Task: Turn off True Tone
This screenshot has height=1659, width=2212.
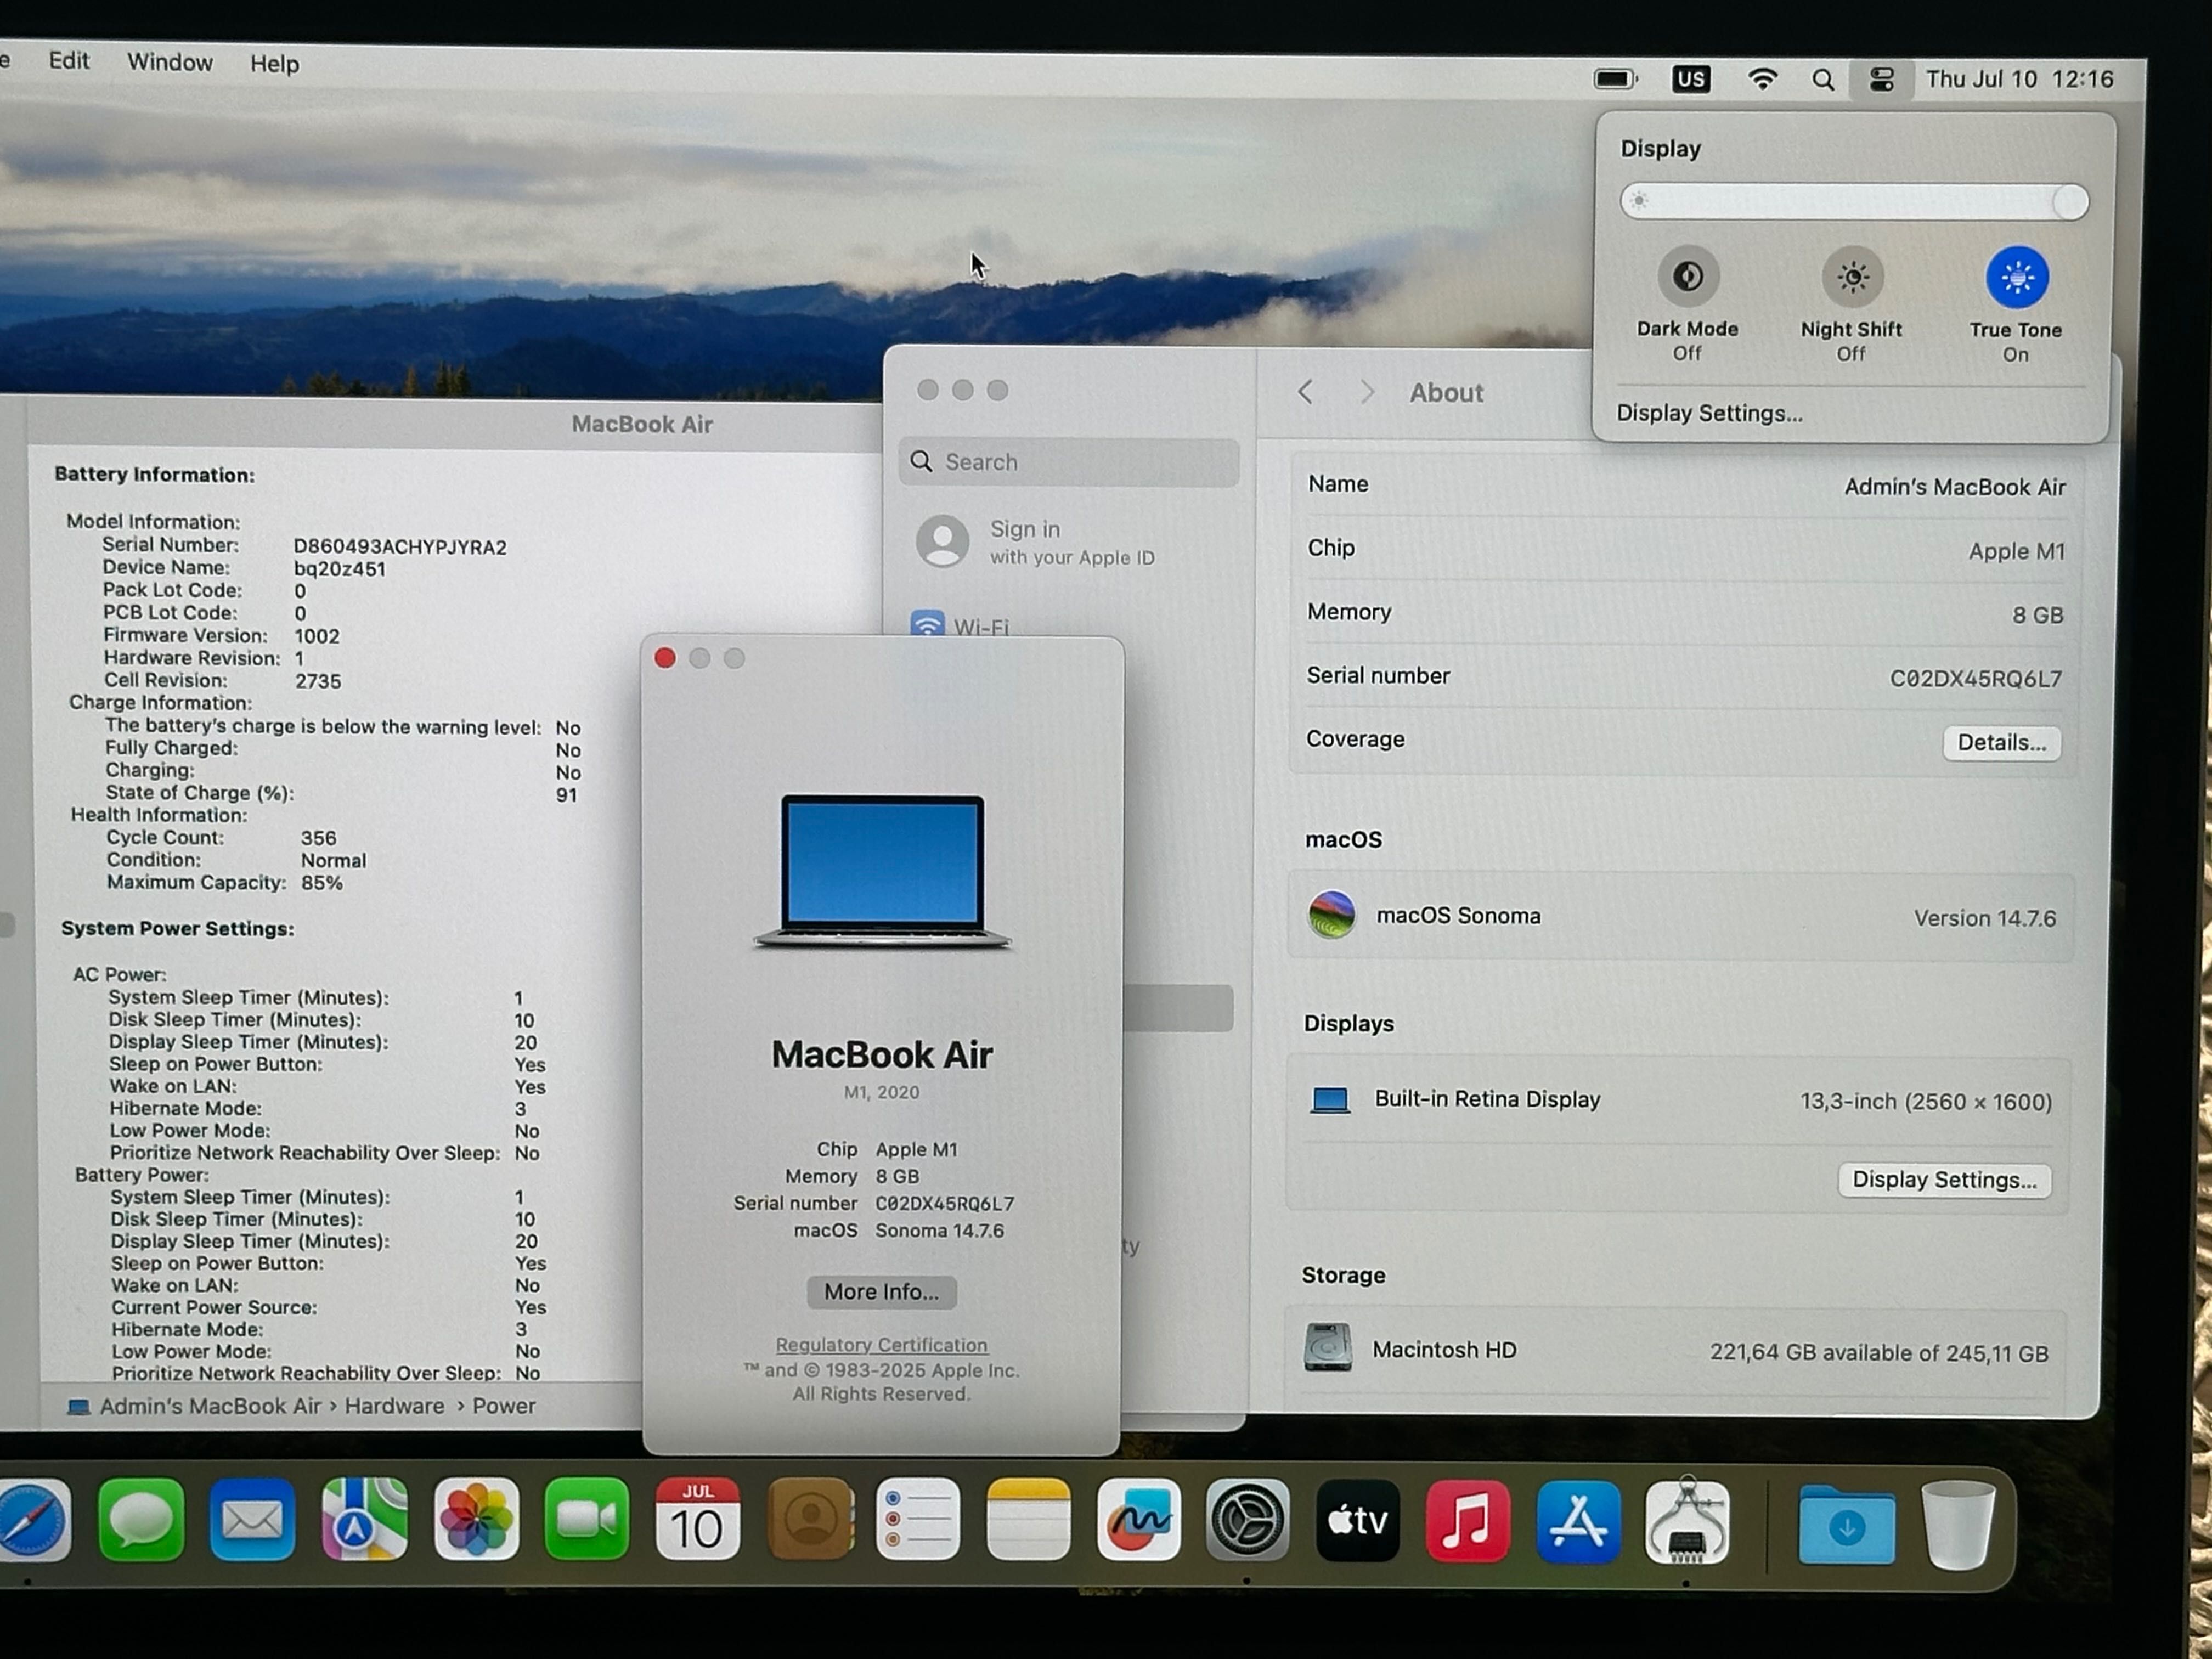Action: pos(2017,277)
